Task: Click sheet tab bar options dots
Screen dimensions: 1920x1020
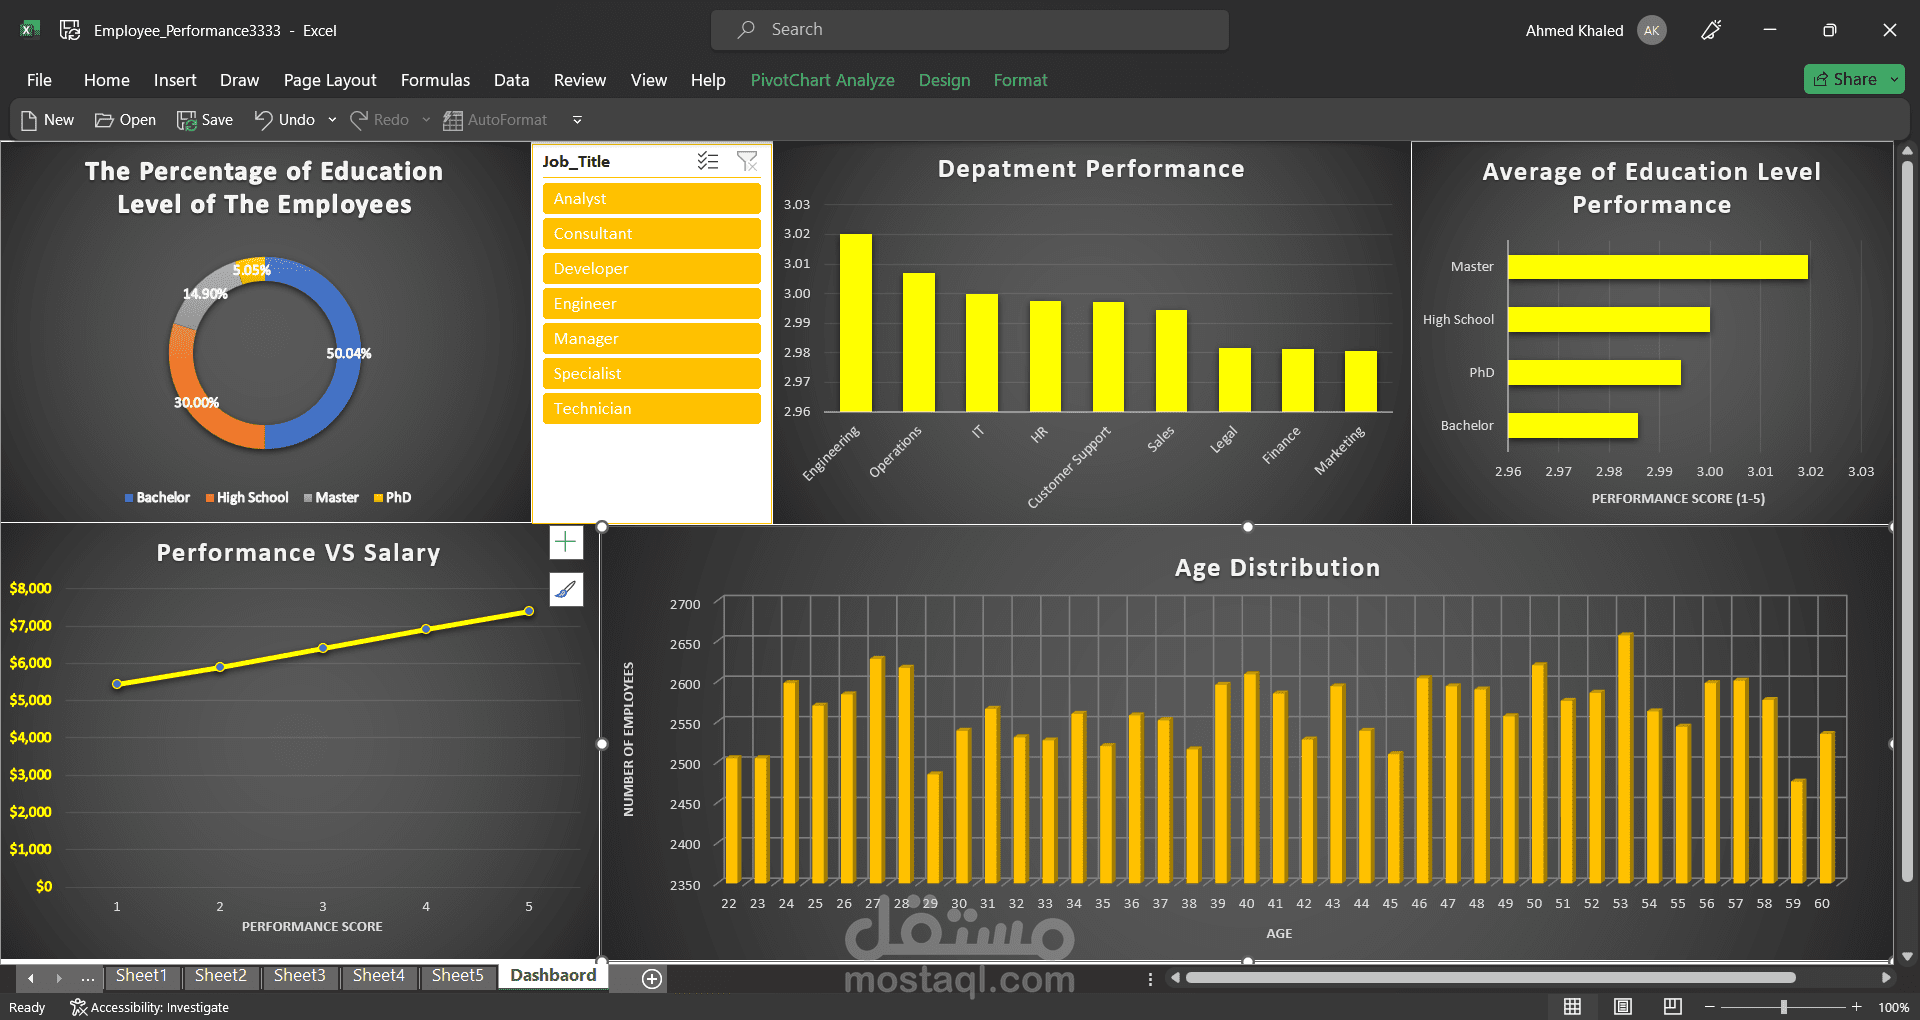Action: [x=1150, y=979]
